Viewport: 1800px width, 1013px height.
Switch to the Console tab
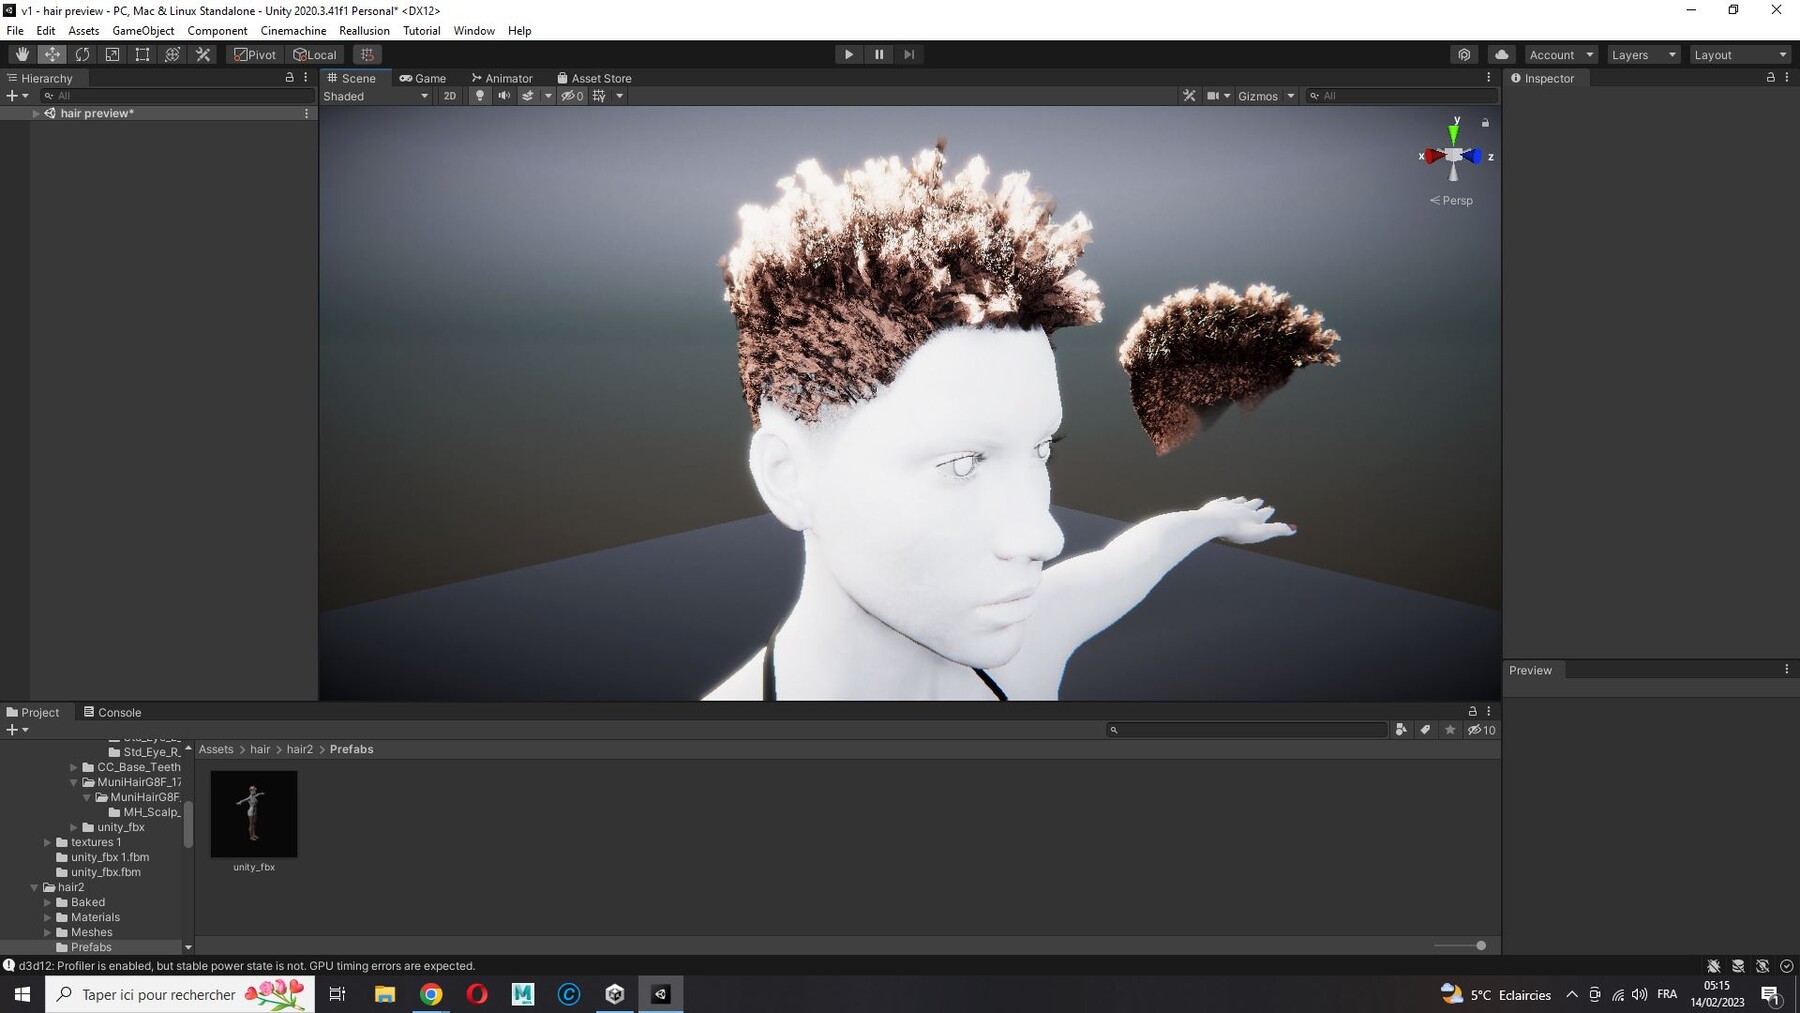pos(112,712)
